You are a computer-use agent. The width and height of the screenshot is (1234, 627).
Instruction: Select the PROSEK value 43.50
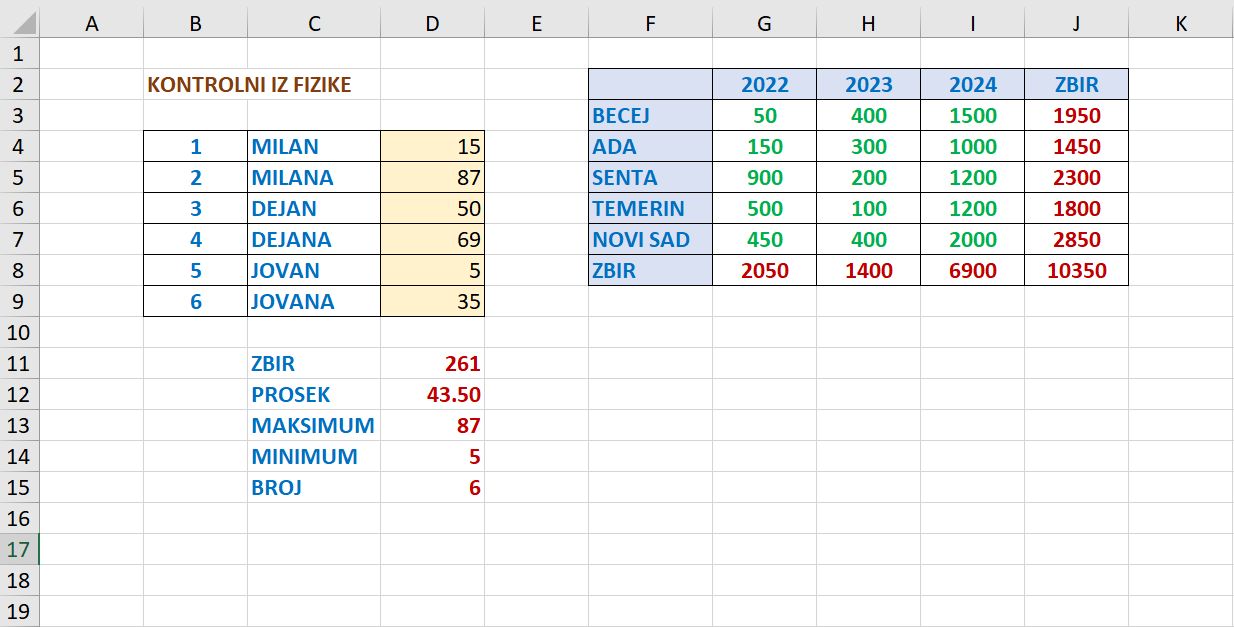point(432,395)
